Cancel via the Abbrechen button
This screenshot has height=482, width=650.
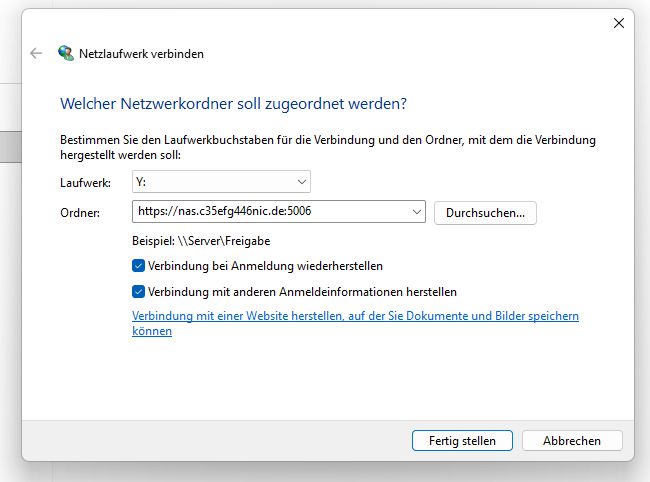572,441
